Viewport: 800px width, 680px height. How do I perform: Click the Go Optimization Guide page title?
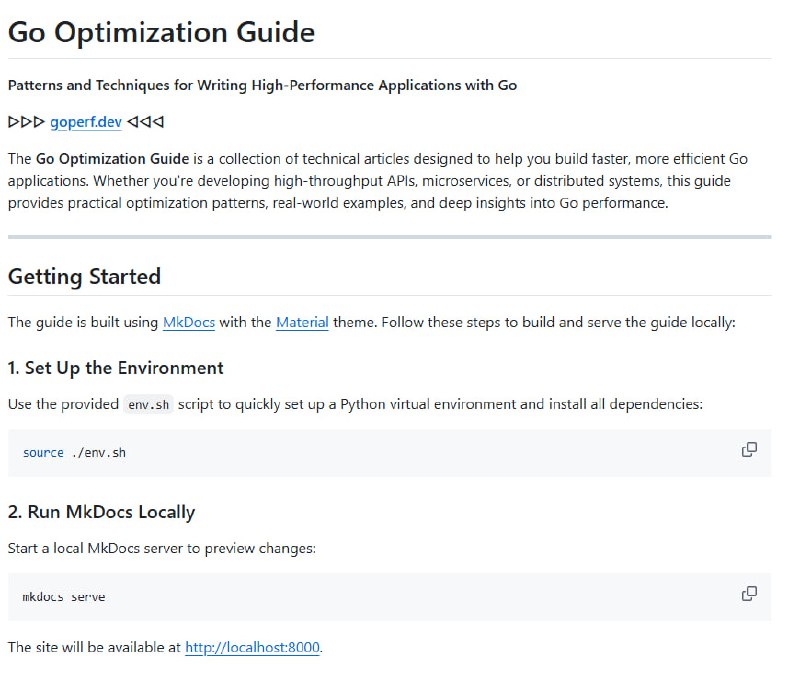pyautogui.click(x=160, y=32)
